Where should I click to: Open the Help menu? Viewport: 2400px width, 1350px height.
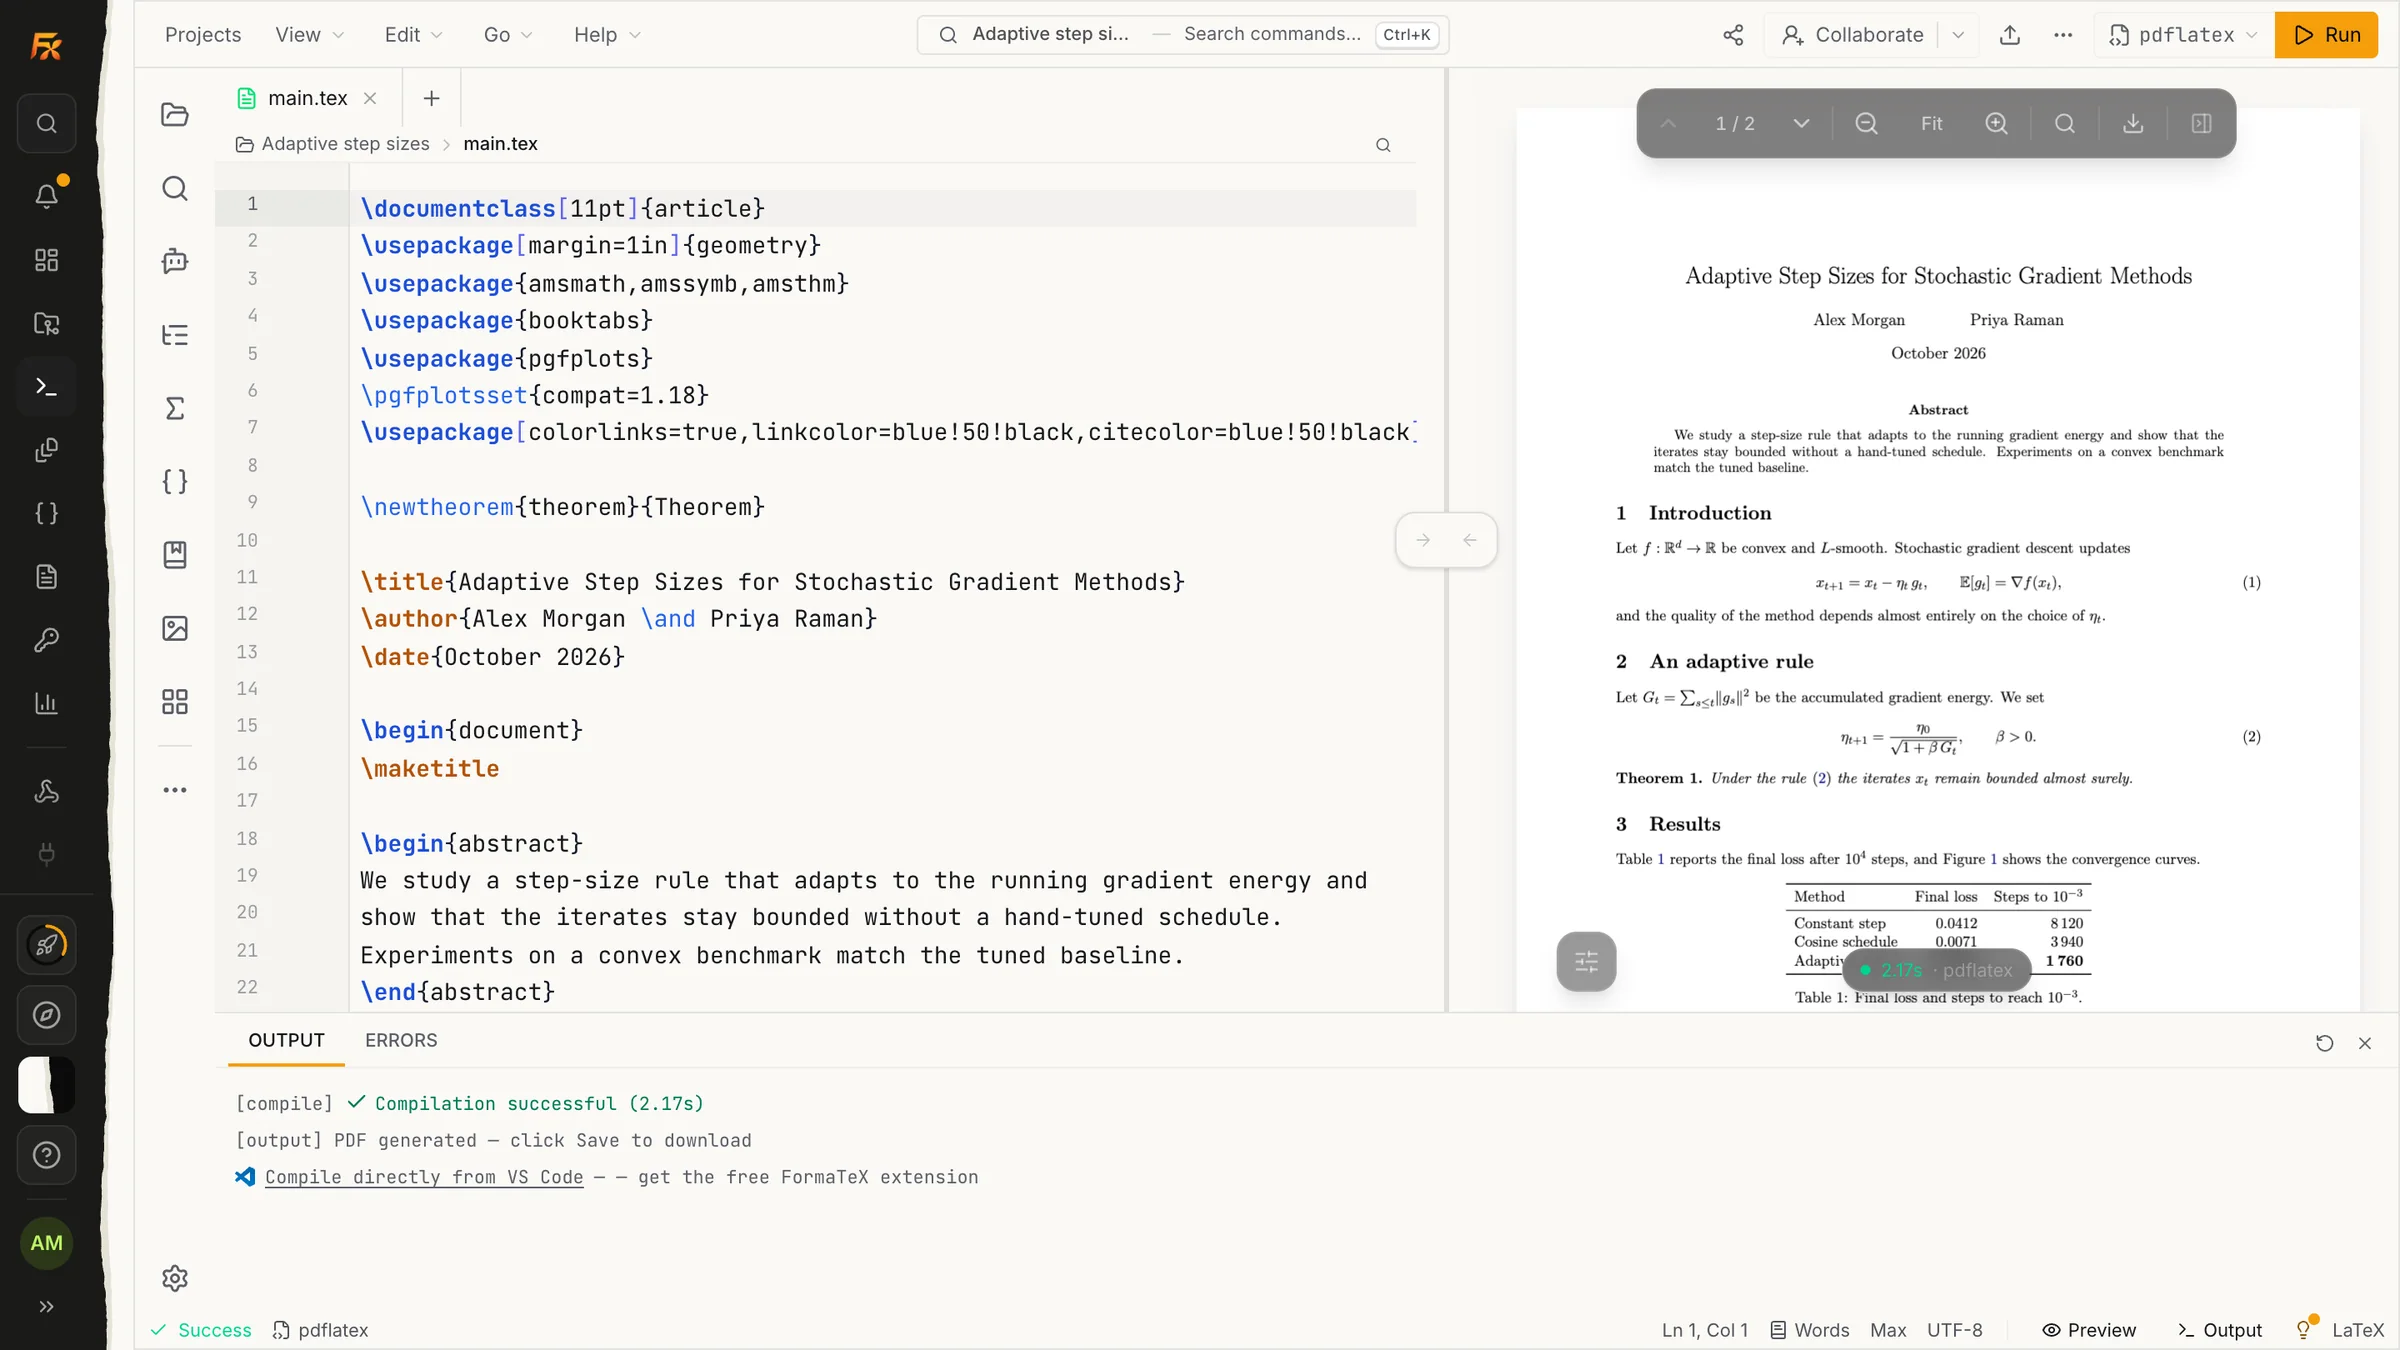tap(607, 35)
